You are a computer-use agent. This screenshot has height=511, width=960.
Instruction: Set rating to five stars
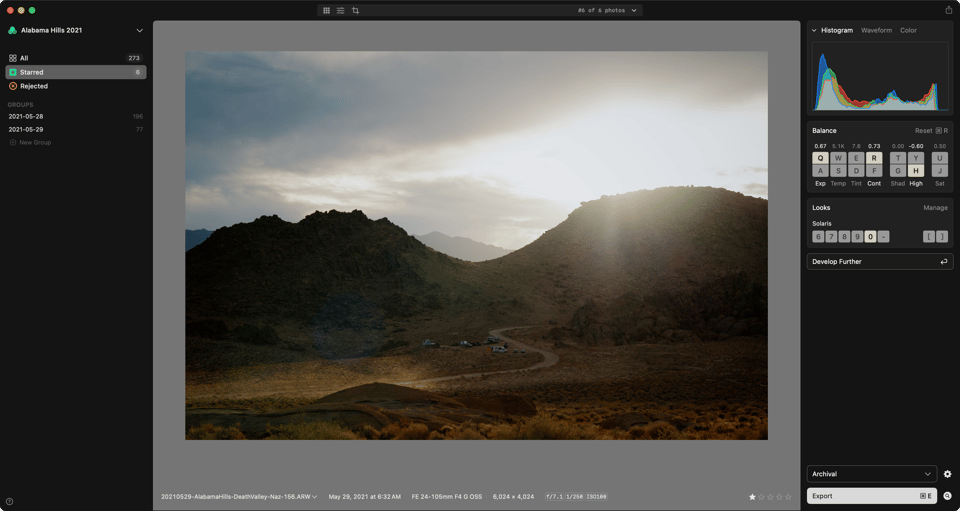[788, 497]
